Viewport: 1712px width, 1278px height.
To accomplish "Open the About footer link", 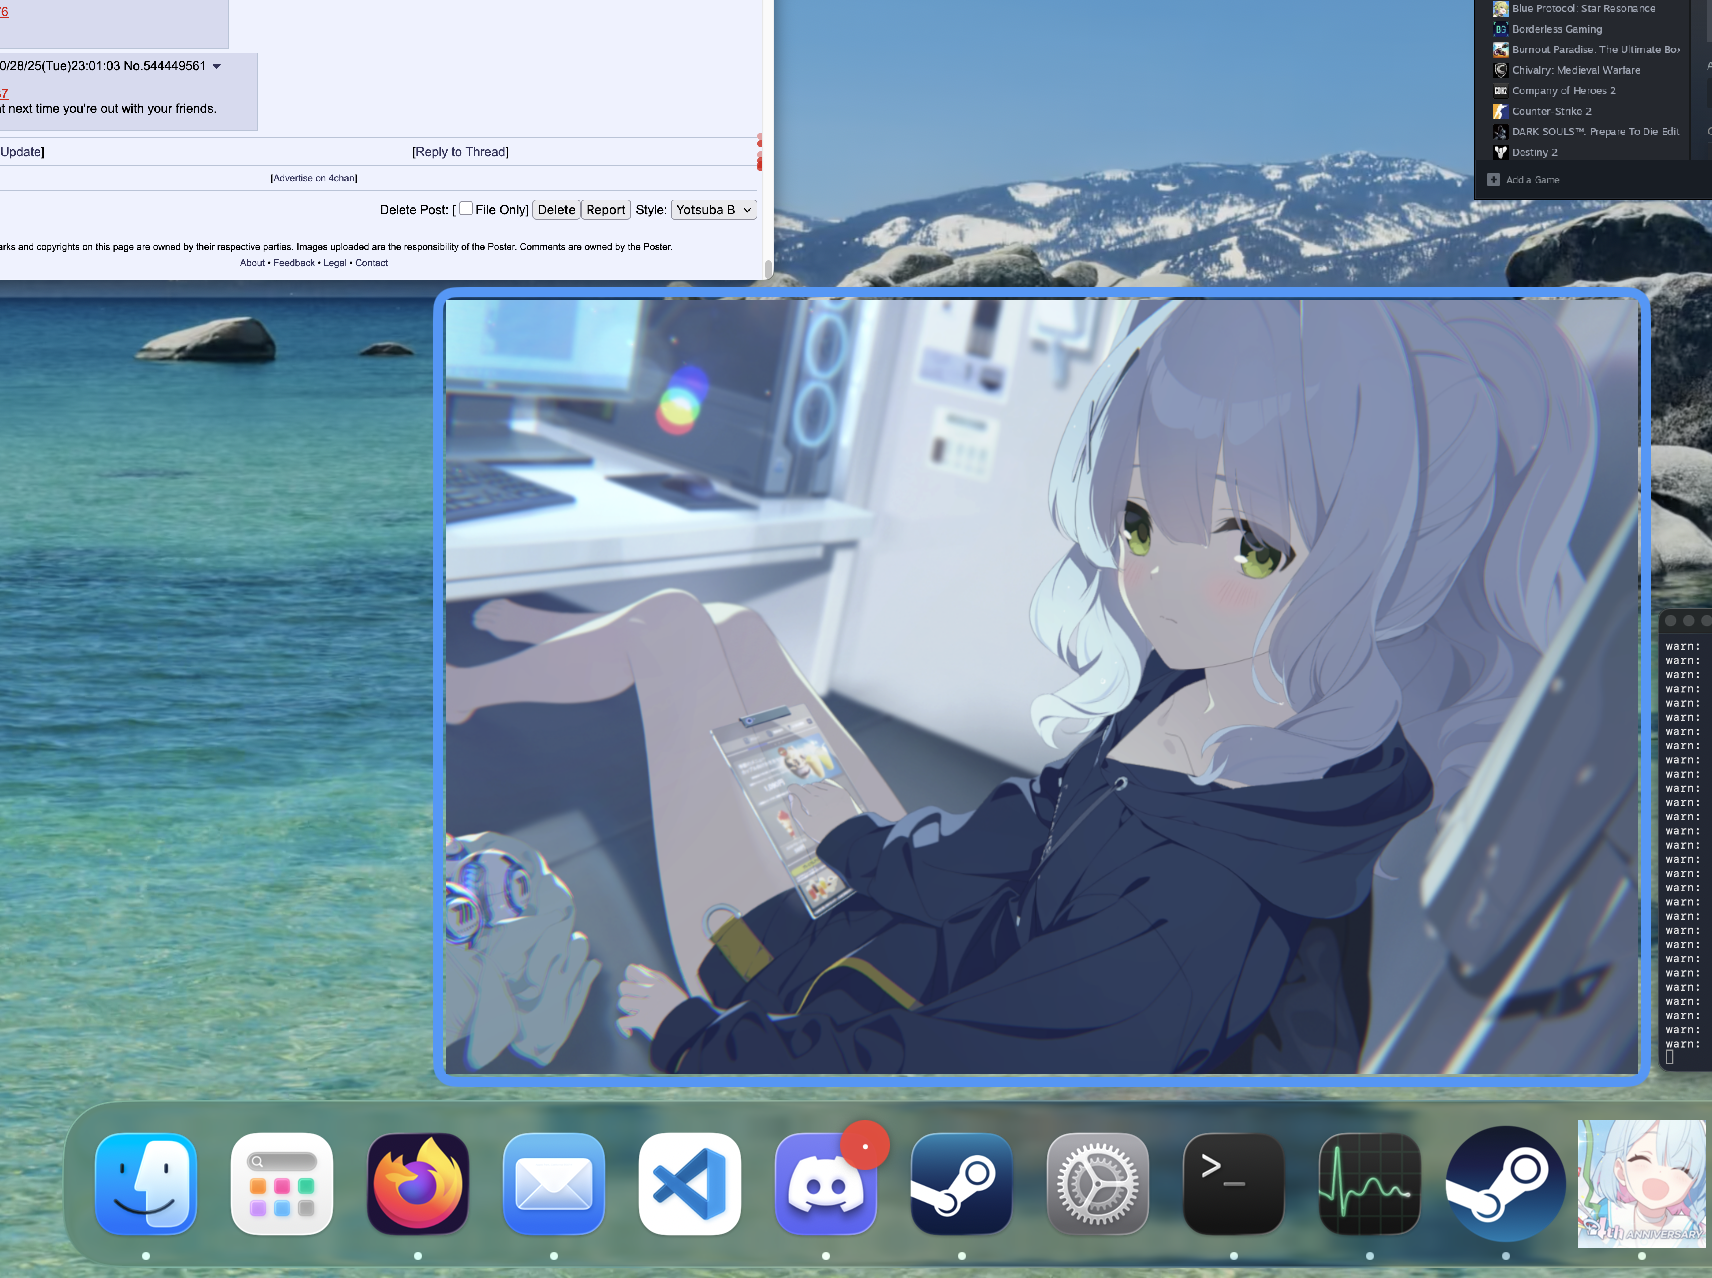I will (x=252, y=263).
